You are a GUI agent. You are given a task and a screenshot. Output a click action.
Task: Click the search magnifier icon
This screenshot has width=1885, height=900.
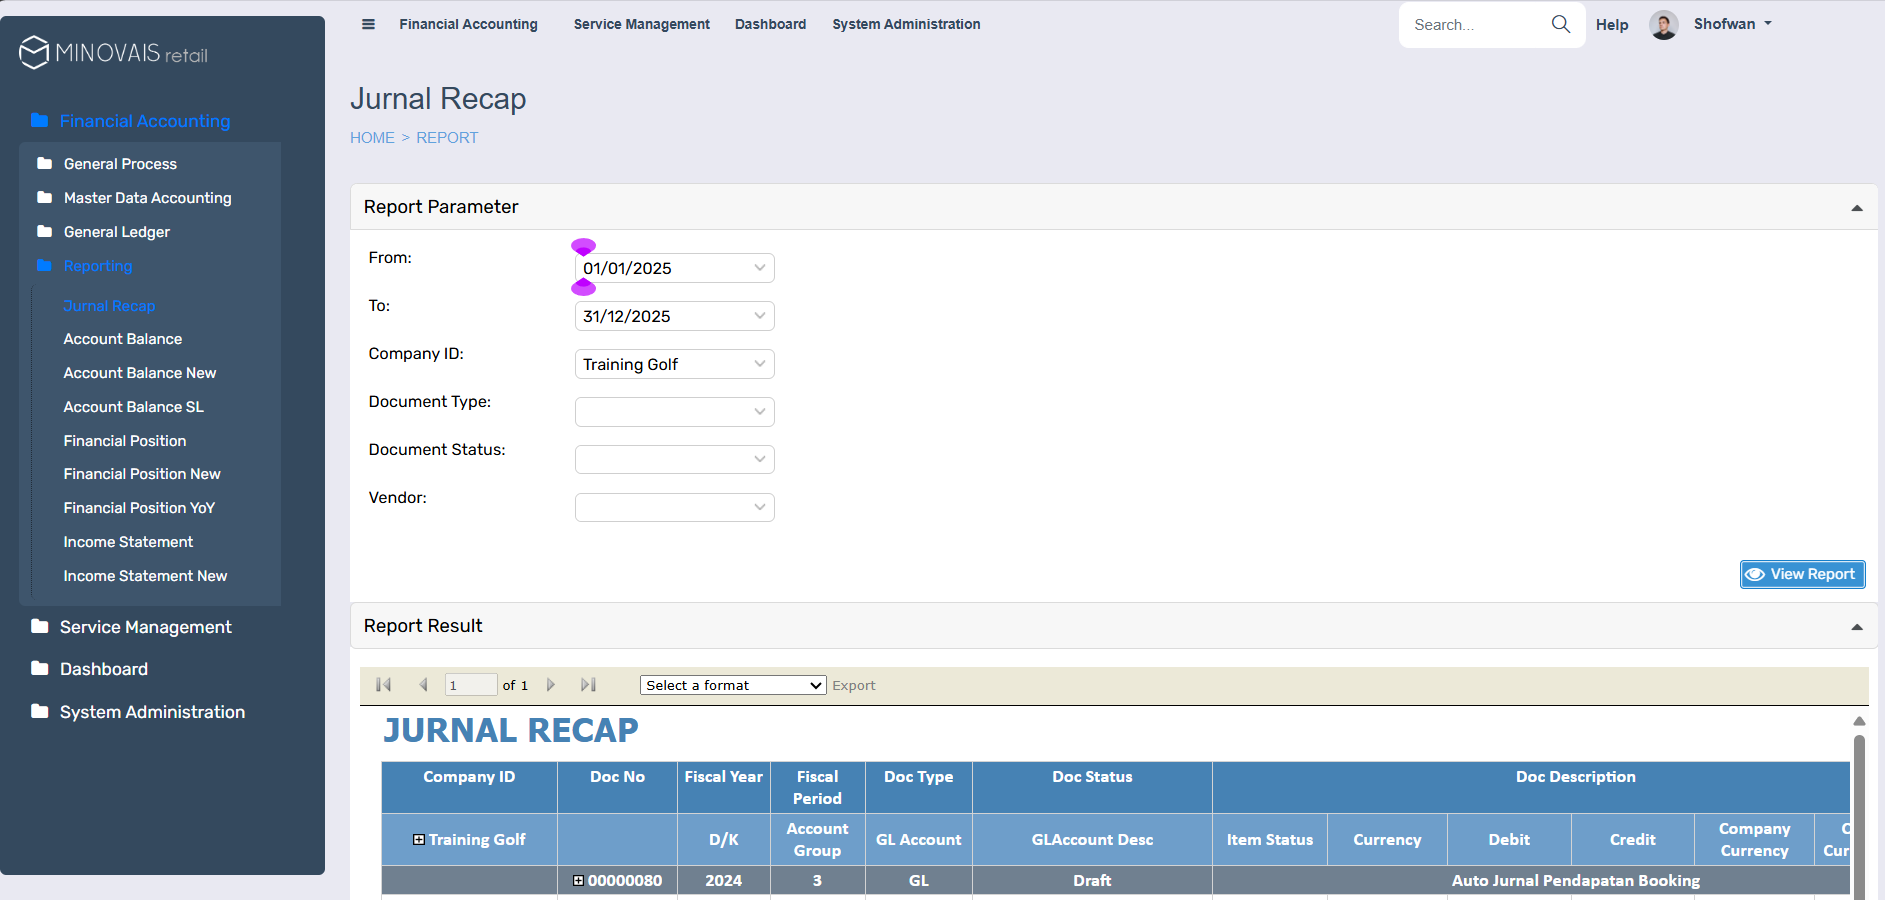pos(1560,24)
